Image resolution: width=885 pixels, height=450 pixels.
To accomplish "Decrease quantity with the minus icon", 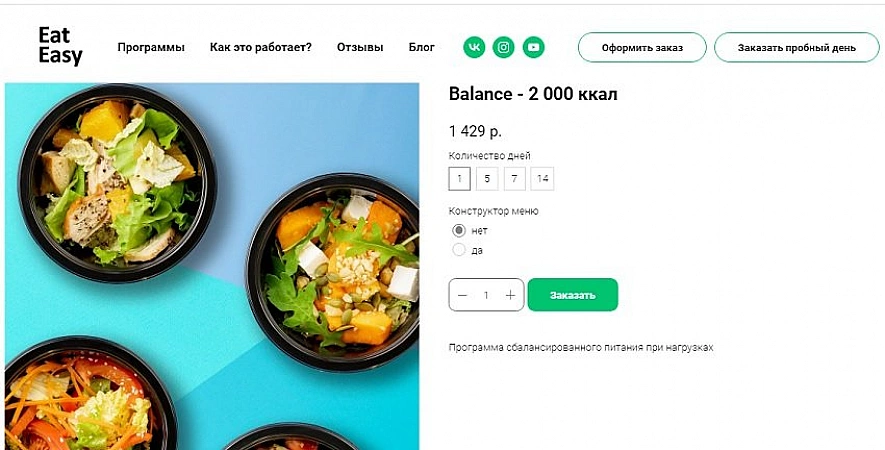I will [x=462, y=295].
